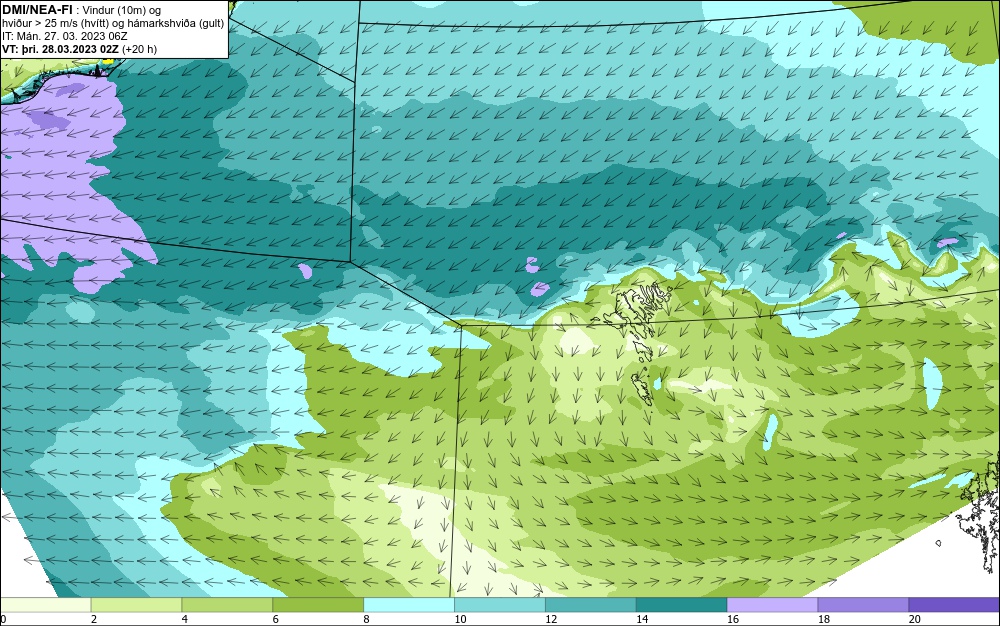Screen dimensions: 1000x626
Task: Click the 2–4 m/s light green legend swatch
Action: point(136,605)
